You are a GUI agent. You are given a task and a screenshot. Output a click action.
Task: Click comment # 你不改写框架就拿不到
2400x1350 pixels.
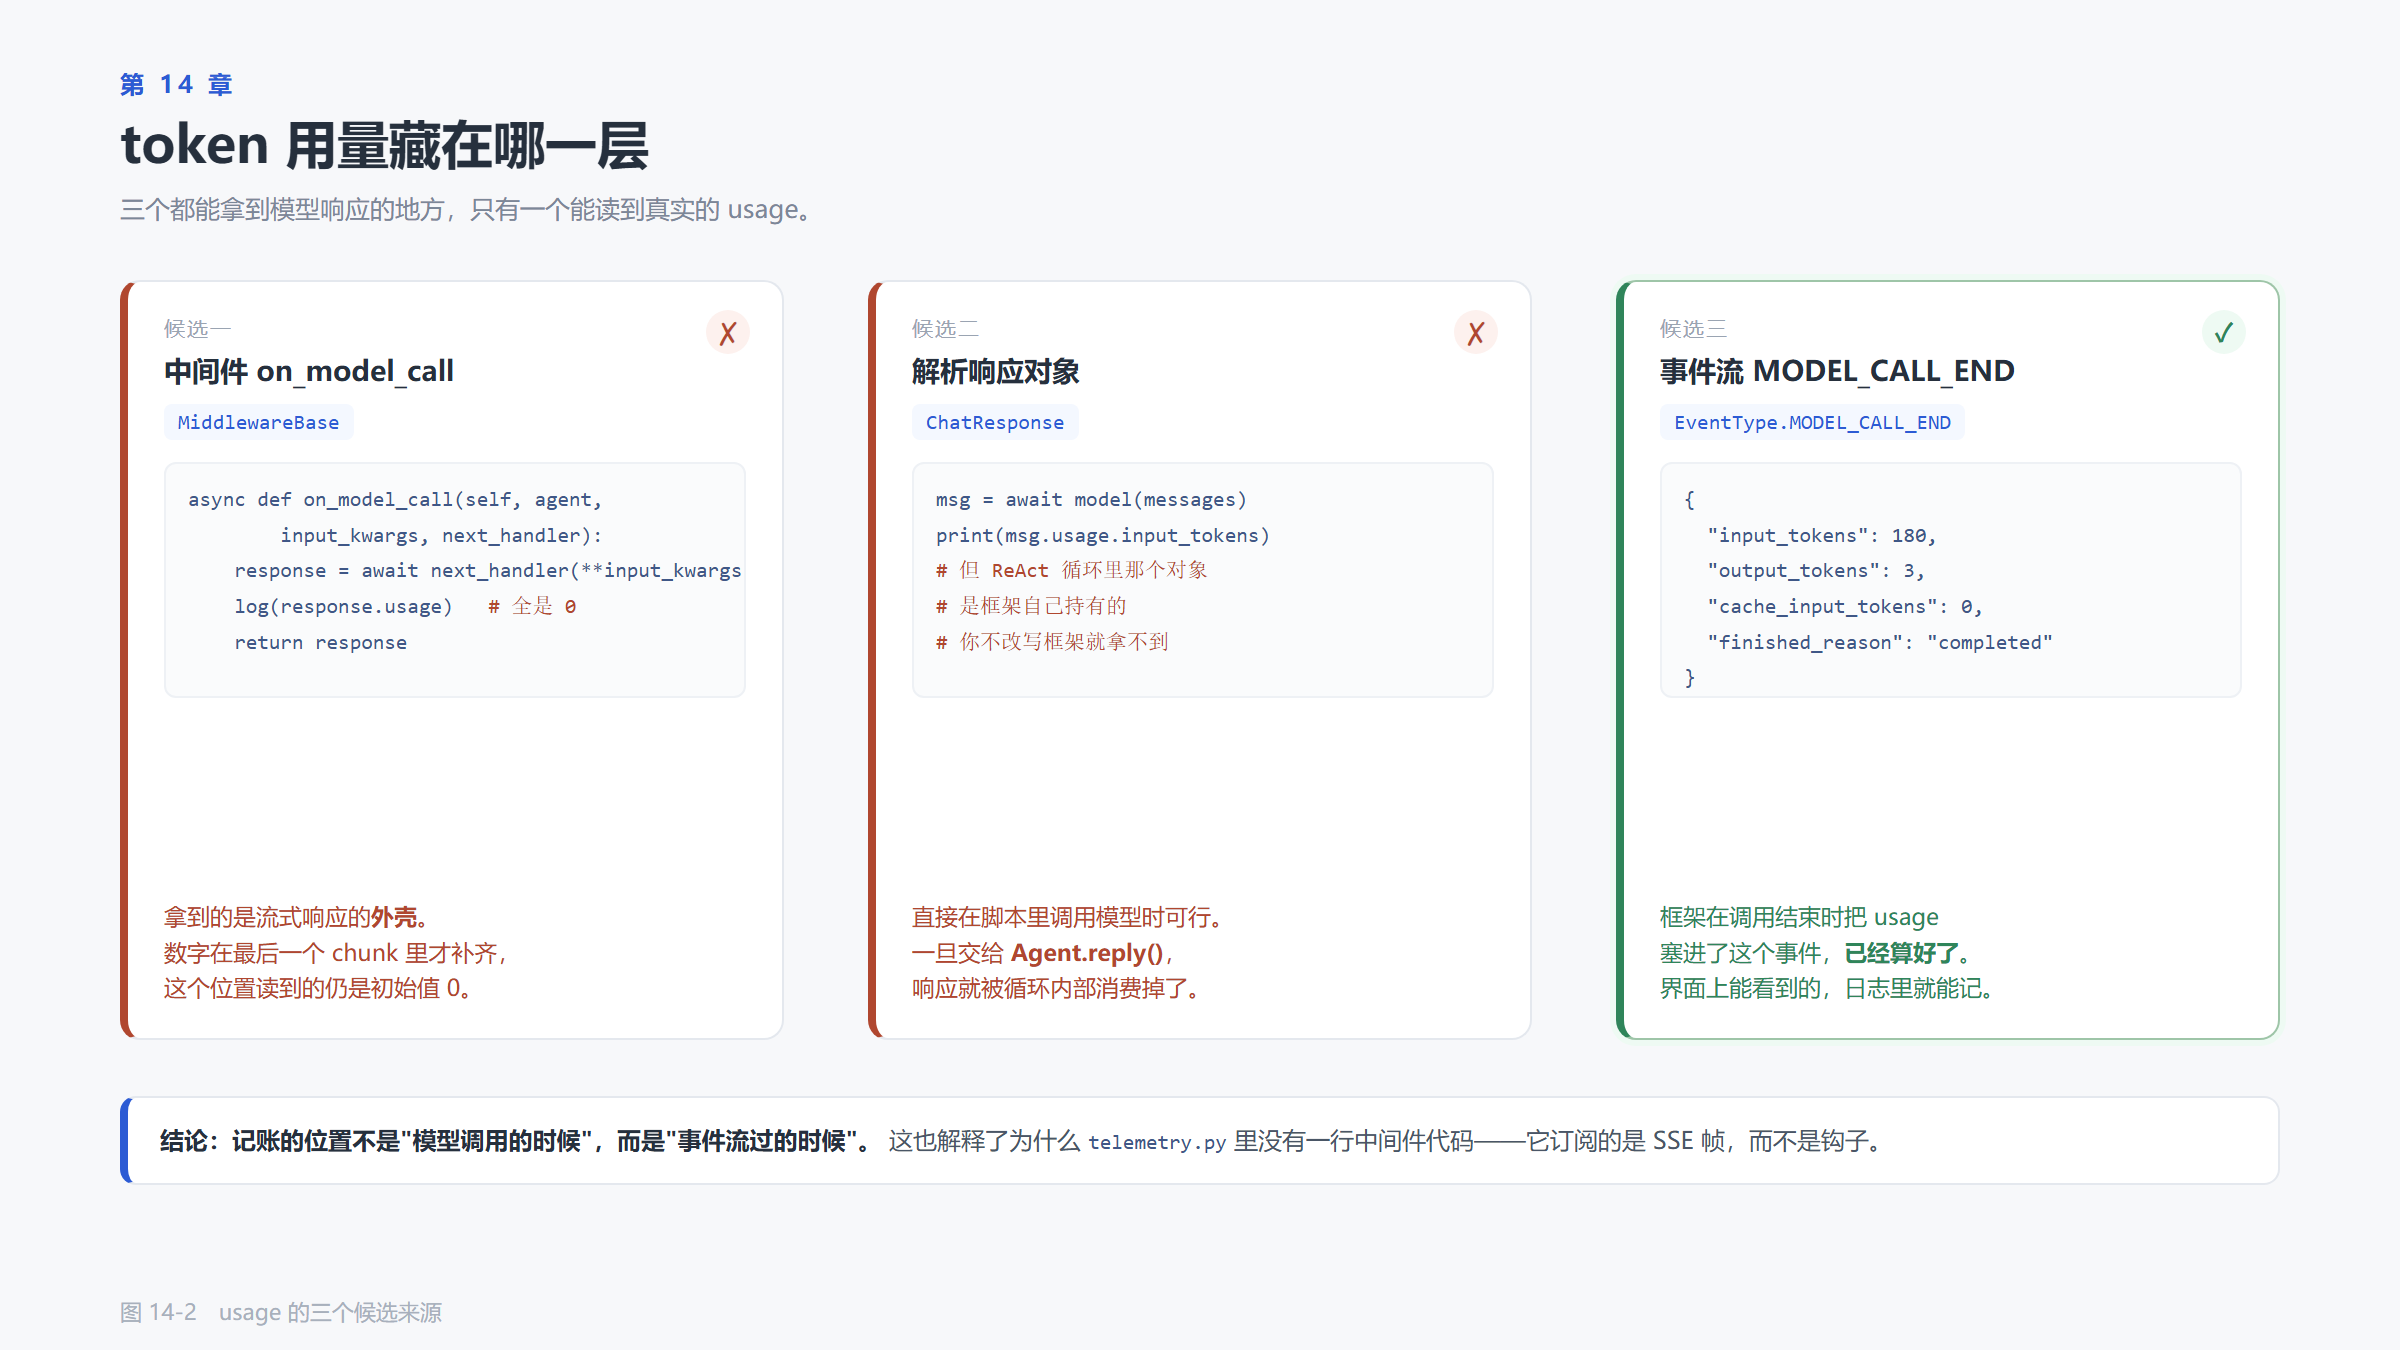pyautogui.click(x=1052, y=642)
